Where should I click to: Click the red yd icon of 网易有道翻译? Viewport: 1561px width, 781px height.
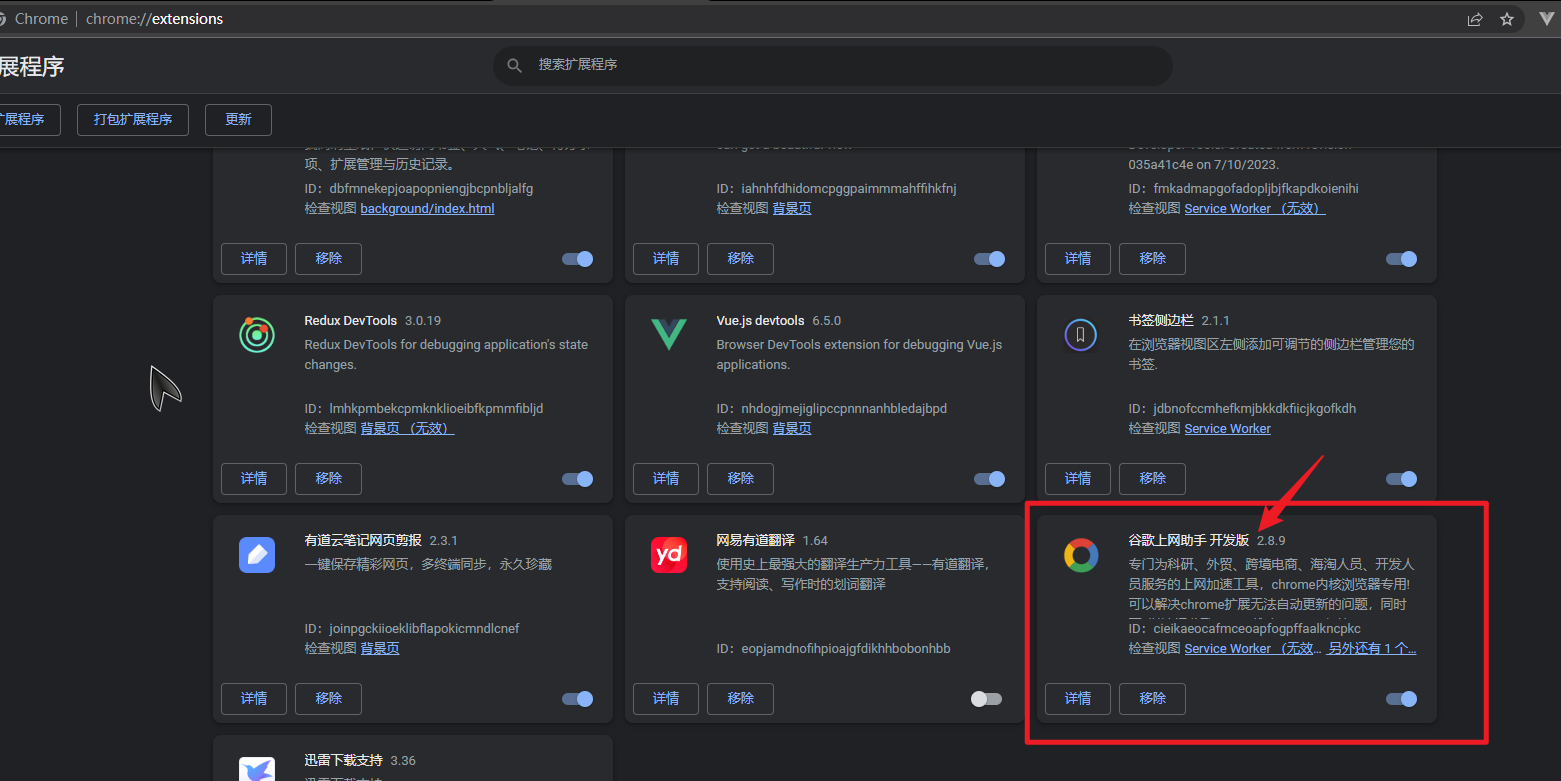coord(669,555)
